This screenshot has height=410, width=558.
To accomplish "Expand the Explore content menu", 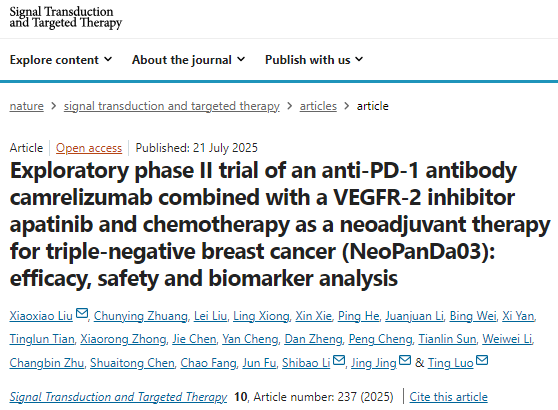I will pyautogui.click(x=61, y=60).
